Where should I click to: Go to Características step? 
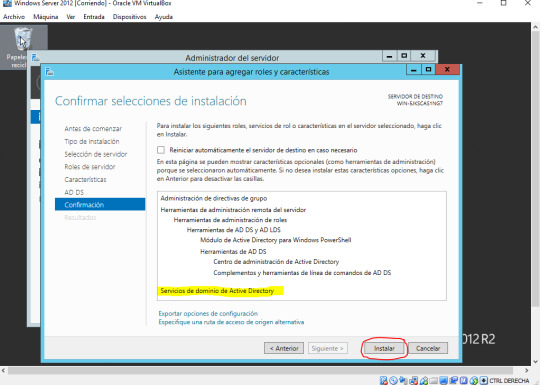click(x=85, y=179)
